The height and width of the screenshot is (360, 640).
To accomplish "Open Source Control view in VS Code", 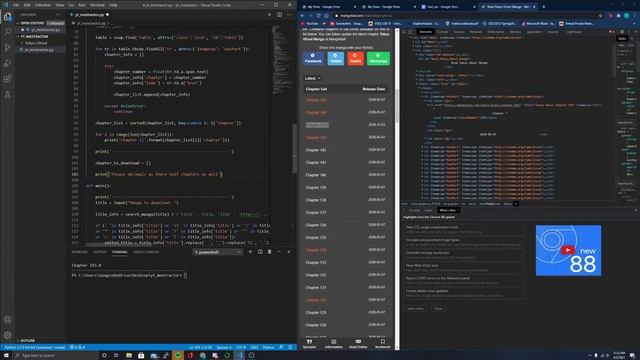I will [x=7, y=48].
